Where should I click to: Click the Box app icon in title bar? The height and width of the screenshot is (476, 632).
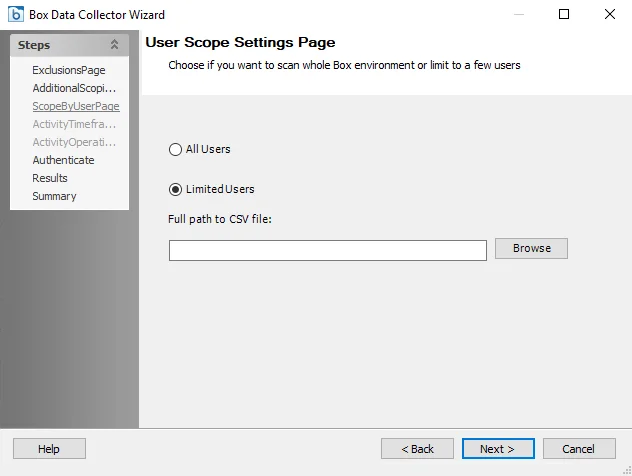pos(16,15)
